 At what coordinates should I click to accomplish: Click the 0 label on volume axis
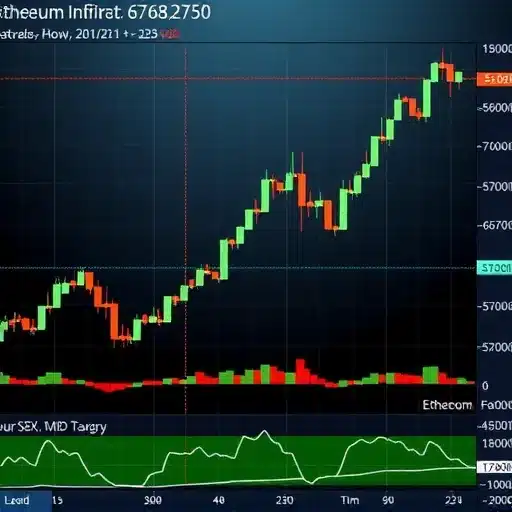[x=485, y=386]
